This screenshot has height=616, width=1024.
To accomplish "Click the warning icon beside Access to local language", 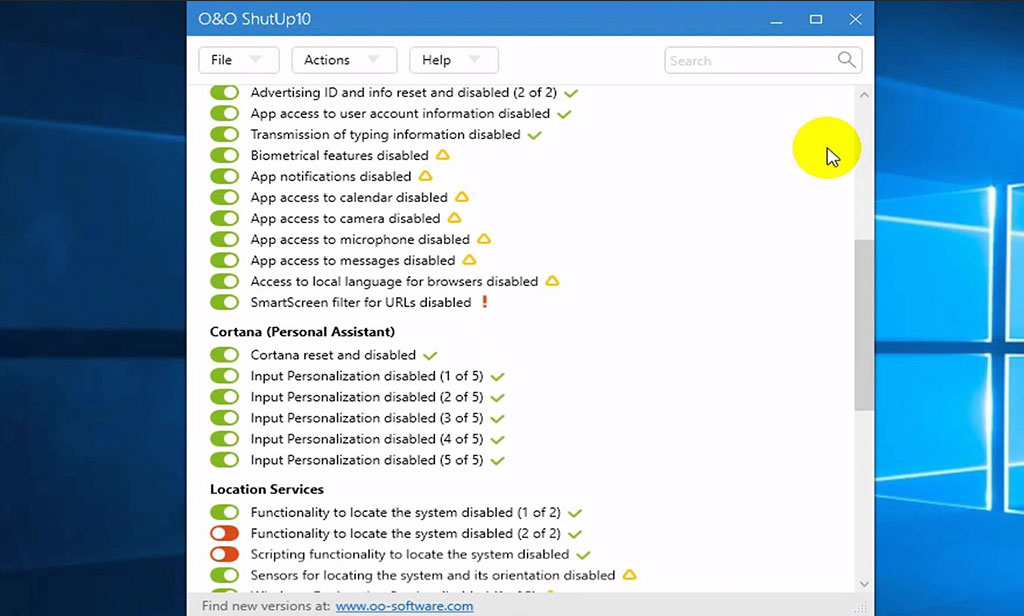I will coord(552,281).
